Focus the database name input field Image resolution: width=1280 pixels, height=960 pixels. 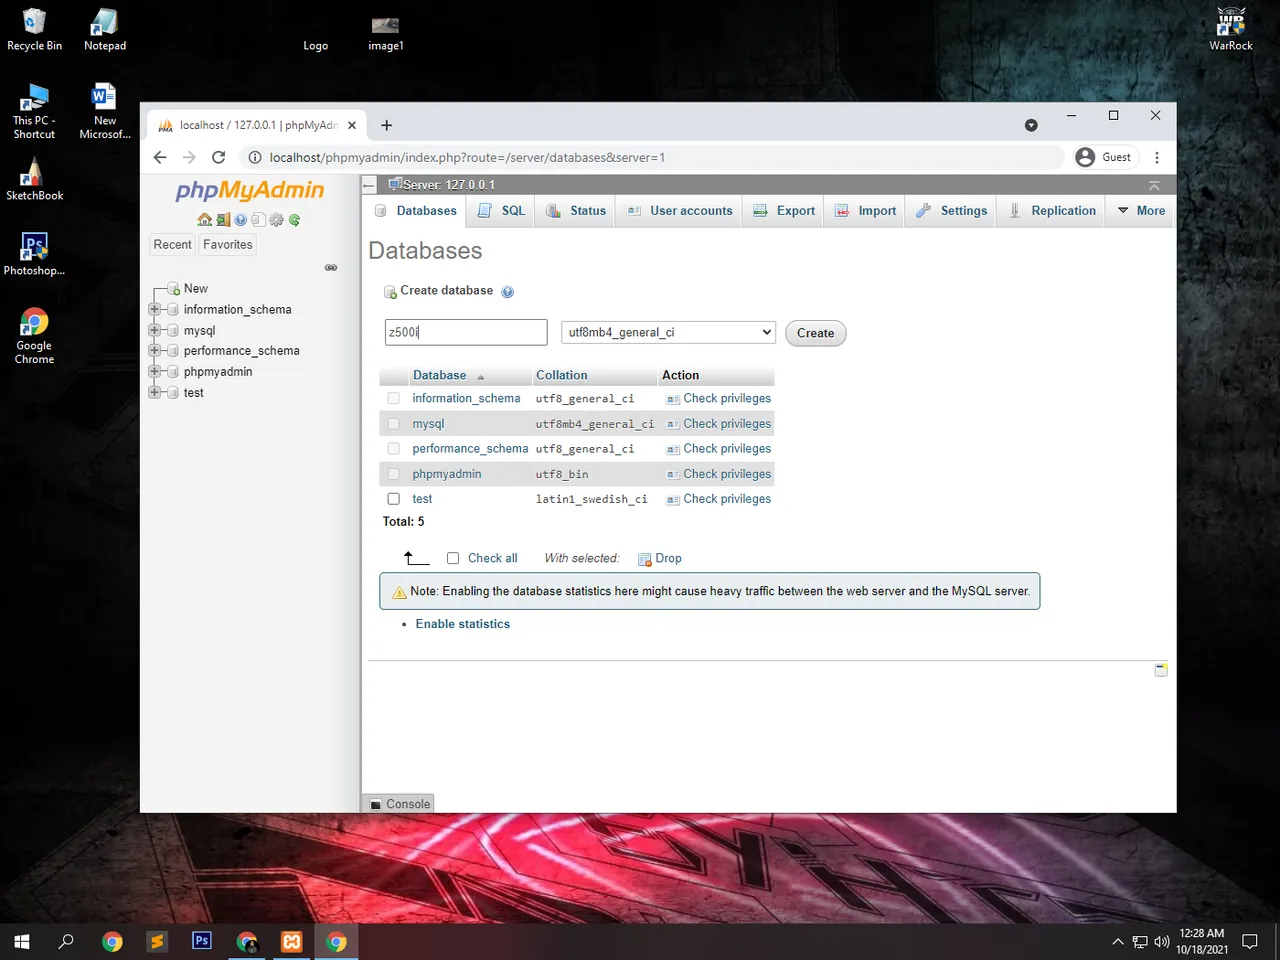pos(466,332)
